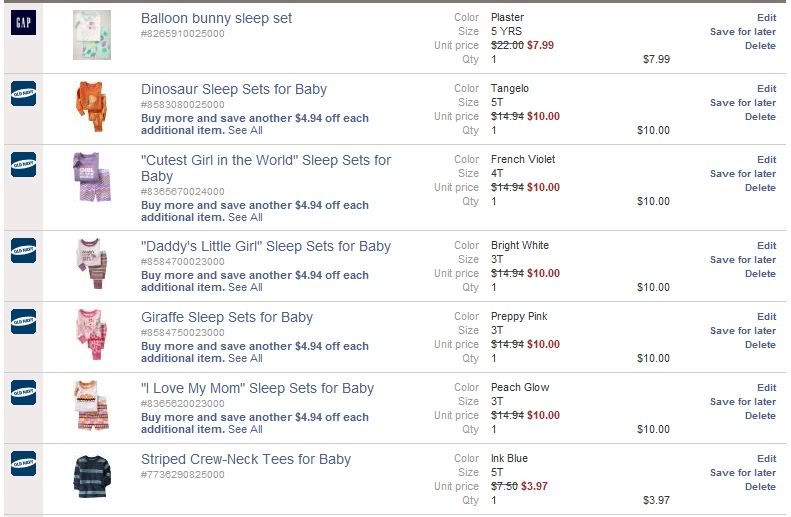Open Dinosaur Sleep Sets for Baby link

coord(234,89)
